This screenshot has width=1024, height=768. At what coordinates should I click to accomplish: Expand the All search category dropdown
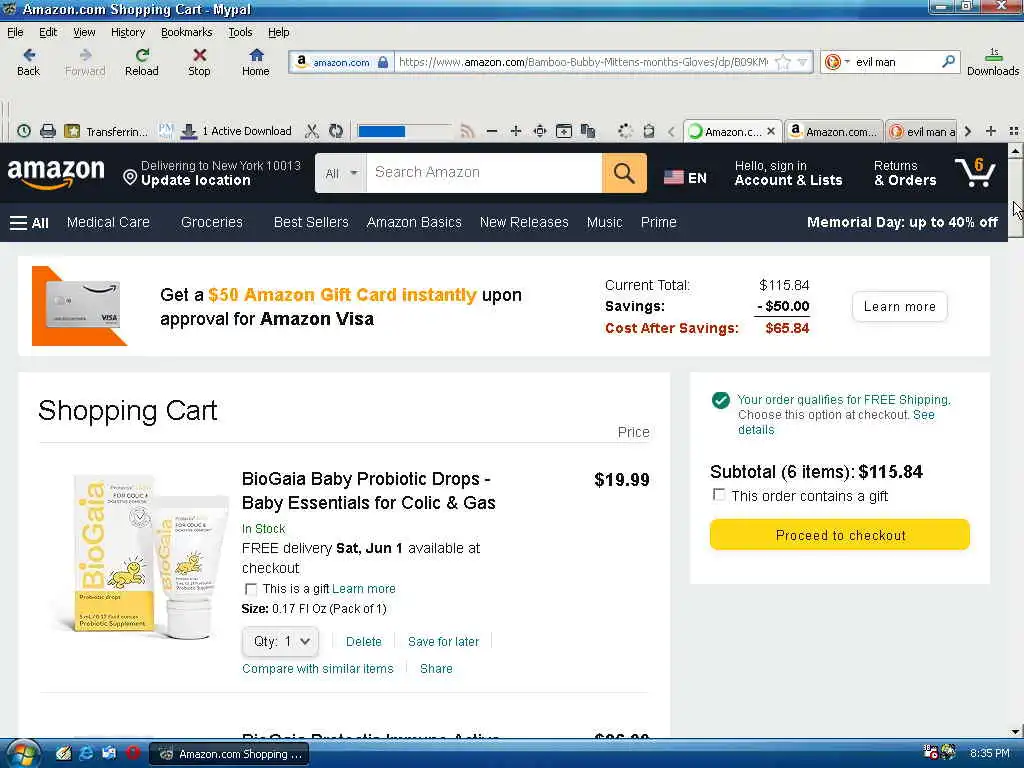tap(341, 173)
